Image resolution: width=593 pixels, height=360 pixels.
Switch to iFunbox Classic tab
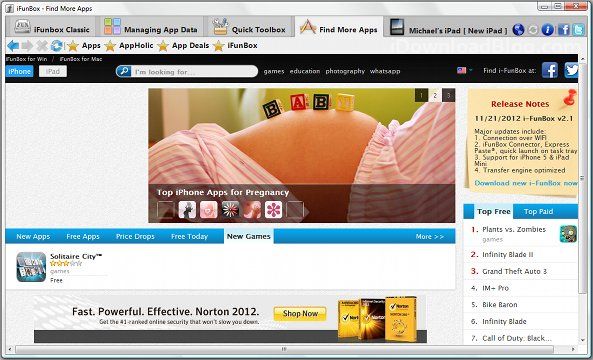point(51,27)
